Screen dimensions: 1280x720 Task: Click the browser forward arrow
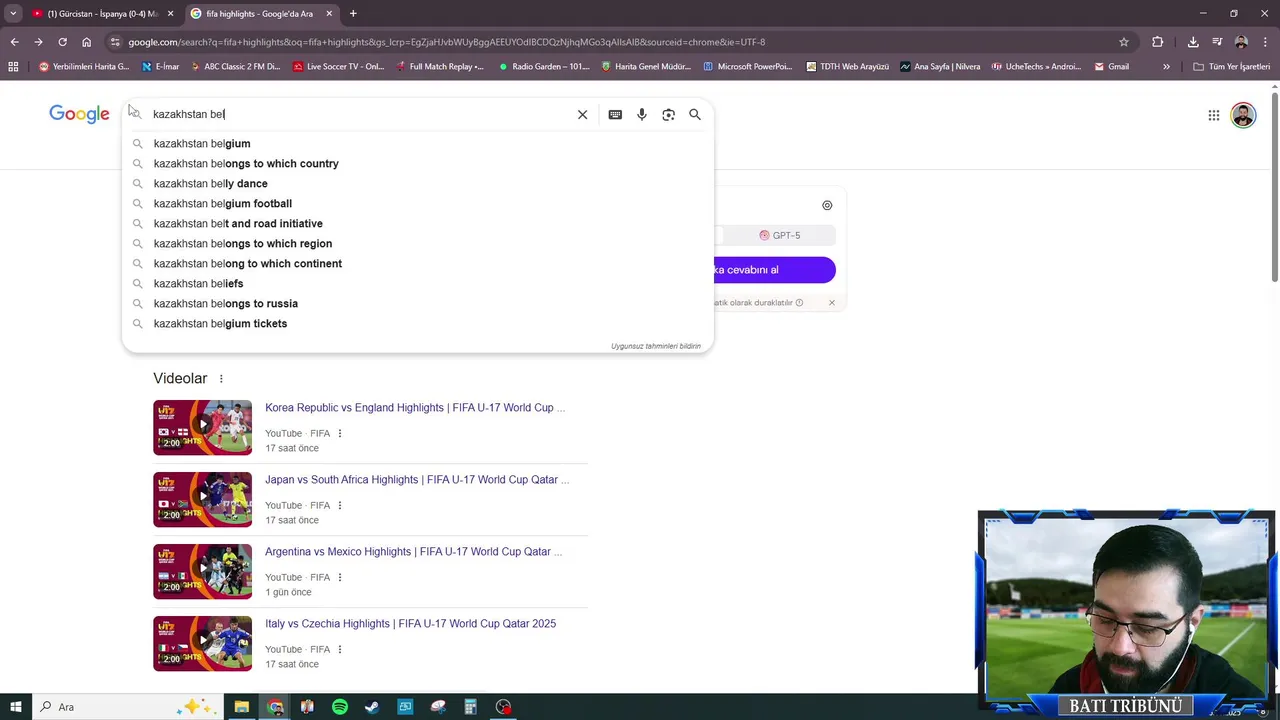click(x=38, y=42)
